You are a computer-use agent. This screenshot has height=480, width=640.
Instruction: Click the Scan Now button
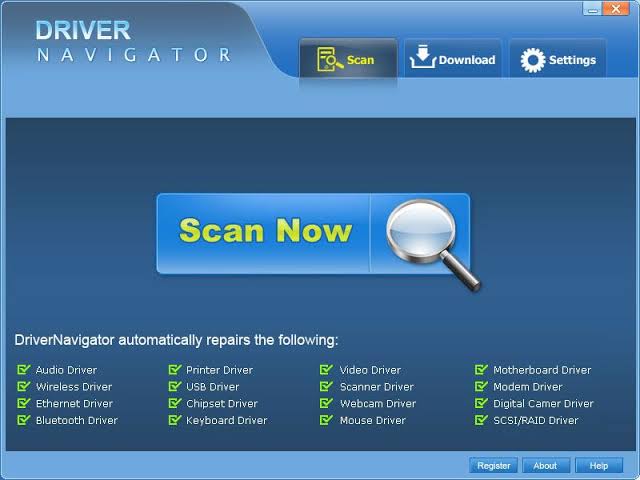(x=313, y=233)
